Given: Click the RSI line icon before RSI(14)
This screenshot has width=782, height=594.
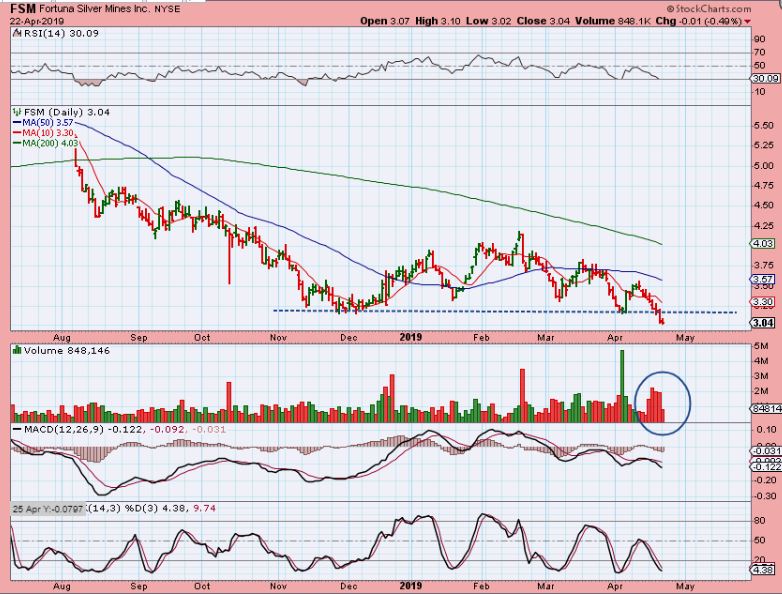Looking at the screenshot, I should pyautogui.click(x=17, y=33).
